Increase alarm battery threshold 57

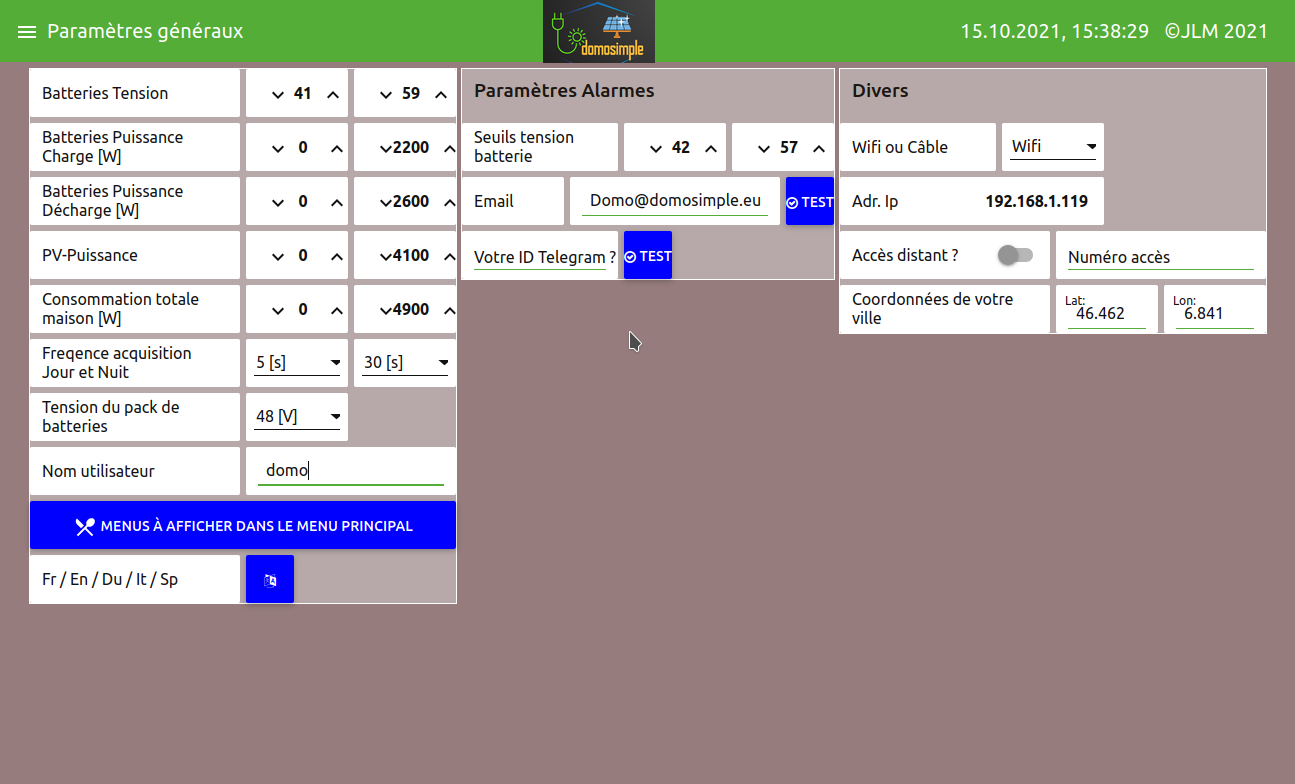[x=819, y=148]
